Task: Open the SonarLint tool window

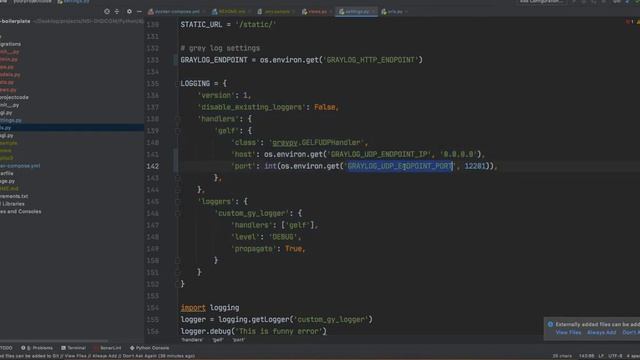Action: (108, 348)
